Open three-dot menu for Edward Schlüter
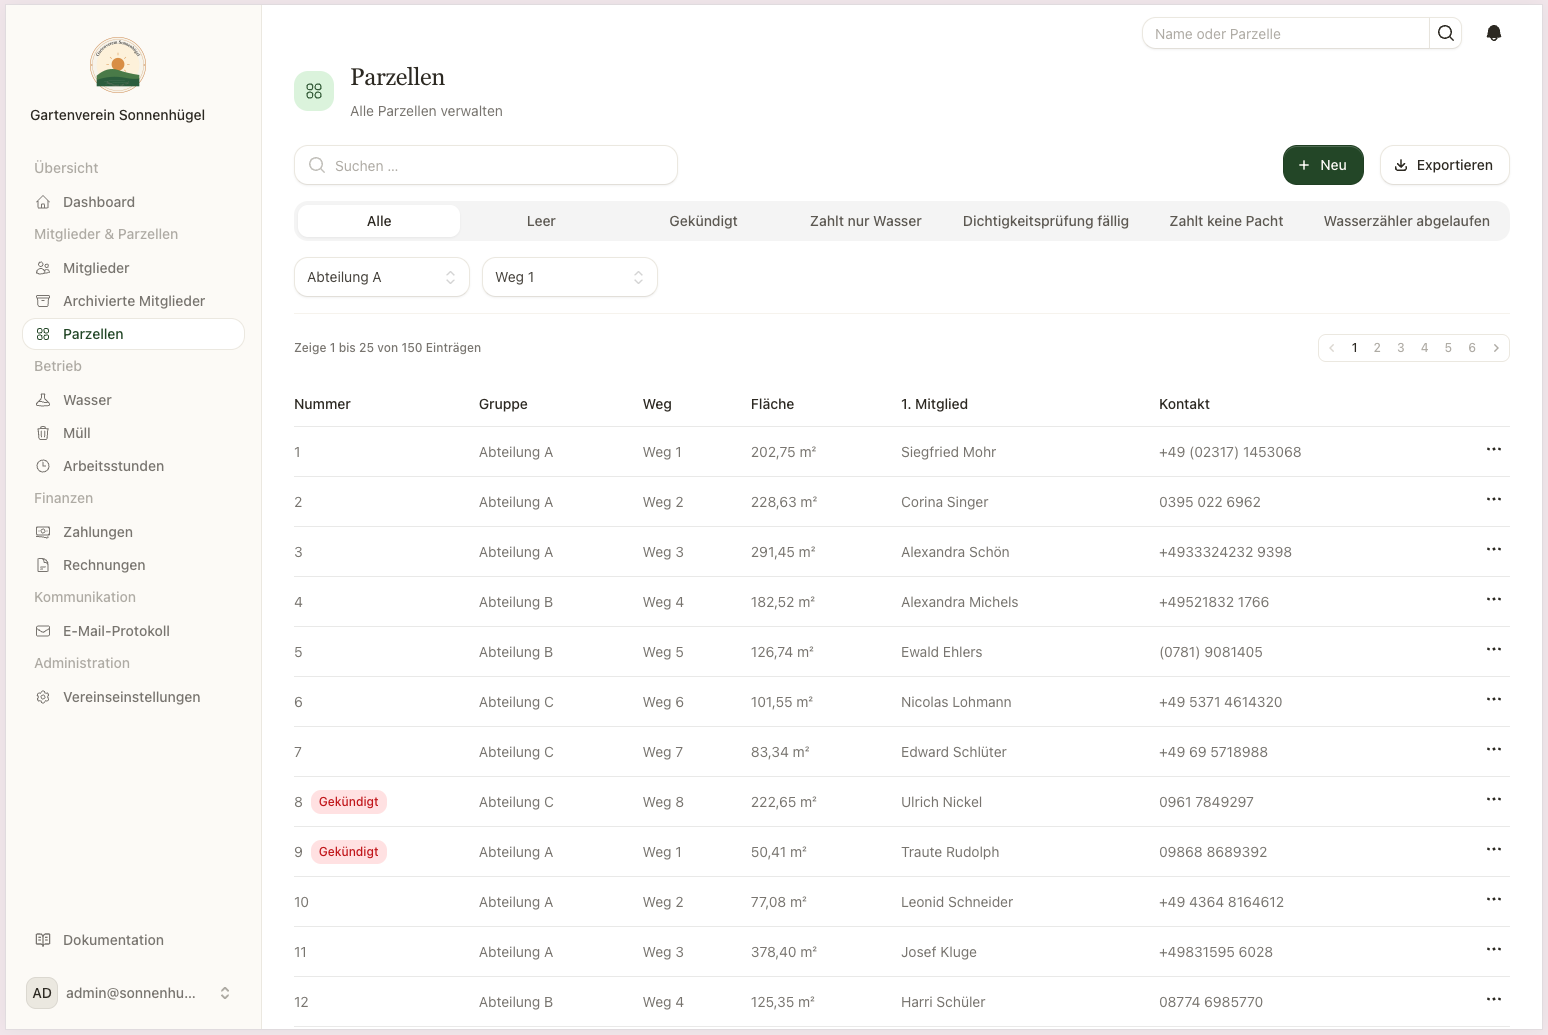 pyautogui.click(x=1494, y=750)
